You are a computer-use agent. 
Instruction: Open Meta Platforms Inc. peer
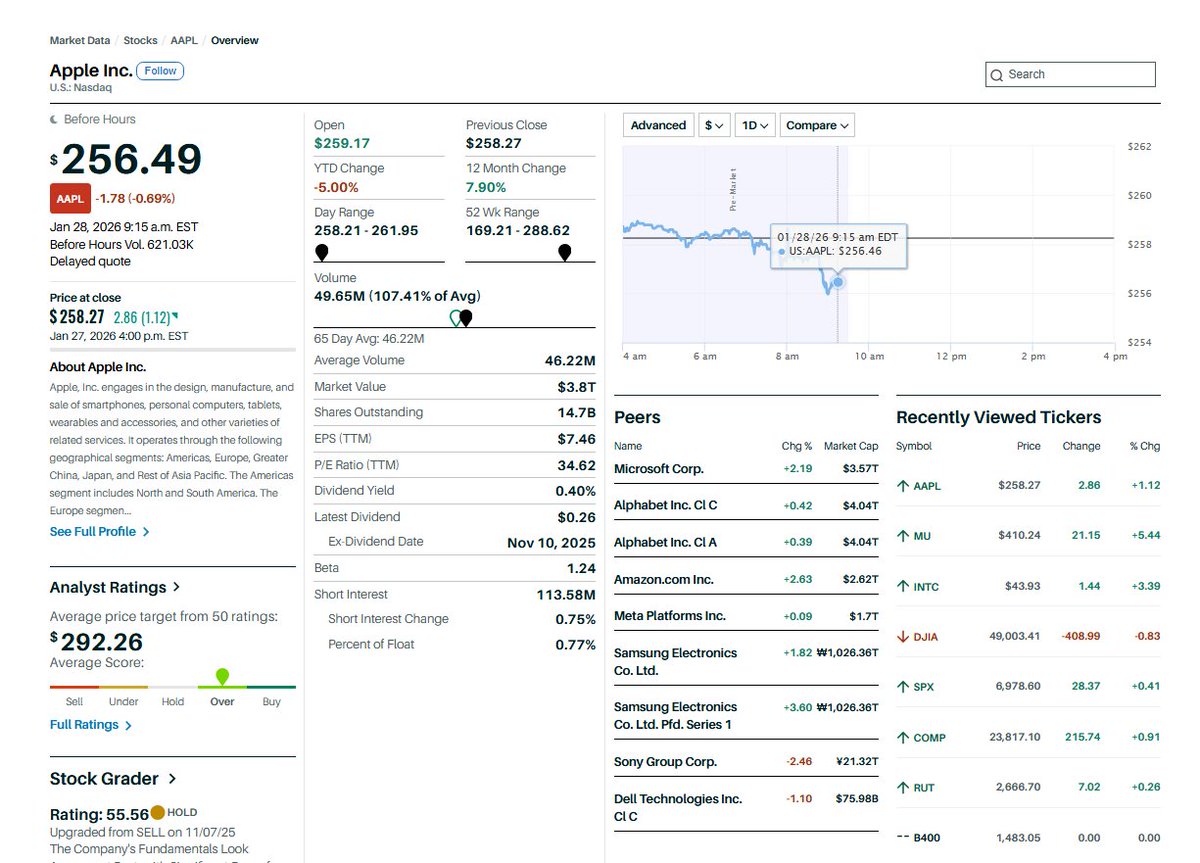tap(670, 616)
